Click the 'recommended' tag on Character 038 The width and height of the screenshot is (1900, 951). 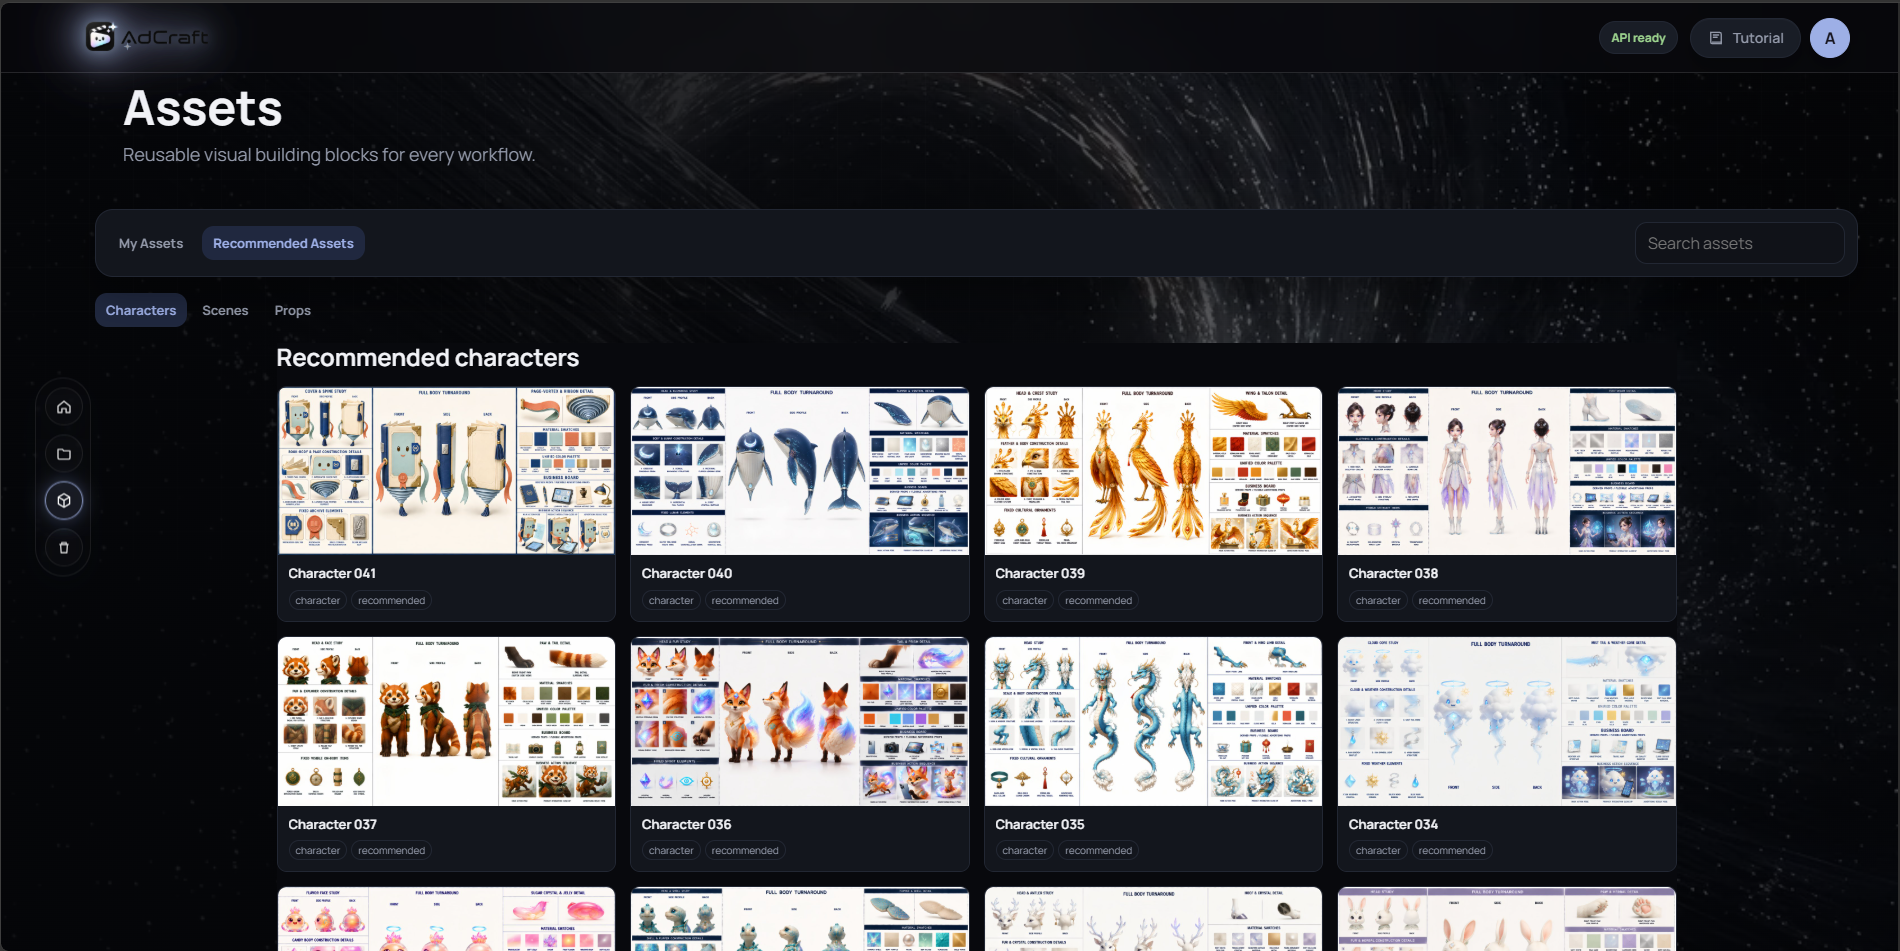pos(1452,600)
